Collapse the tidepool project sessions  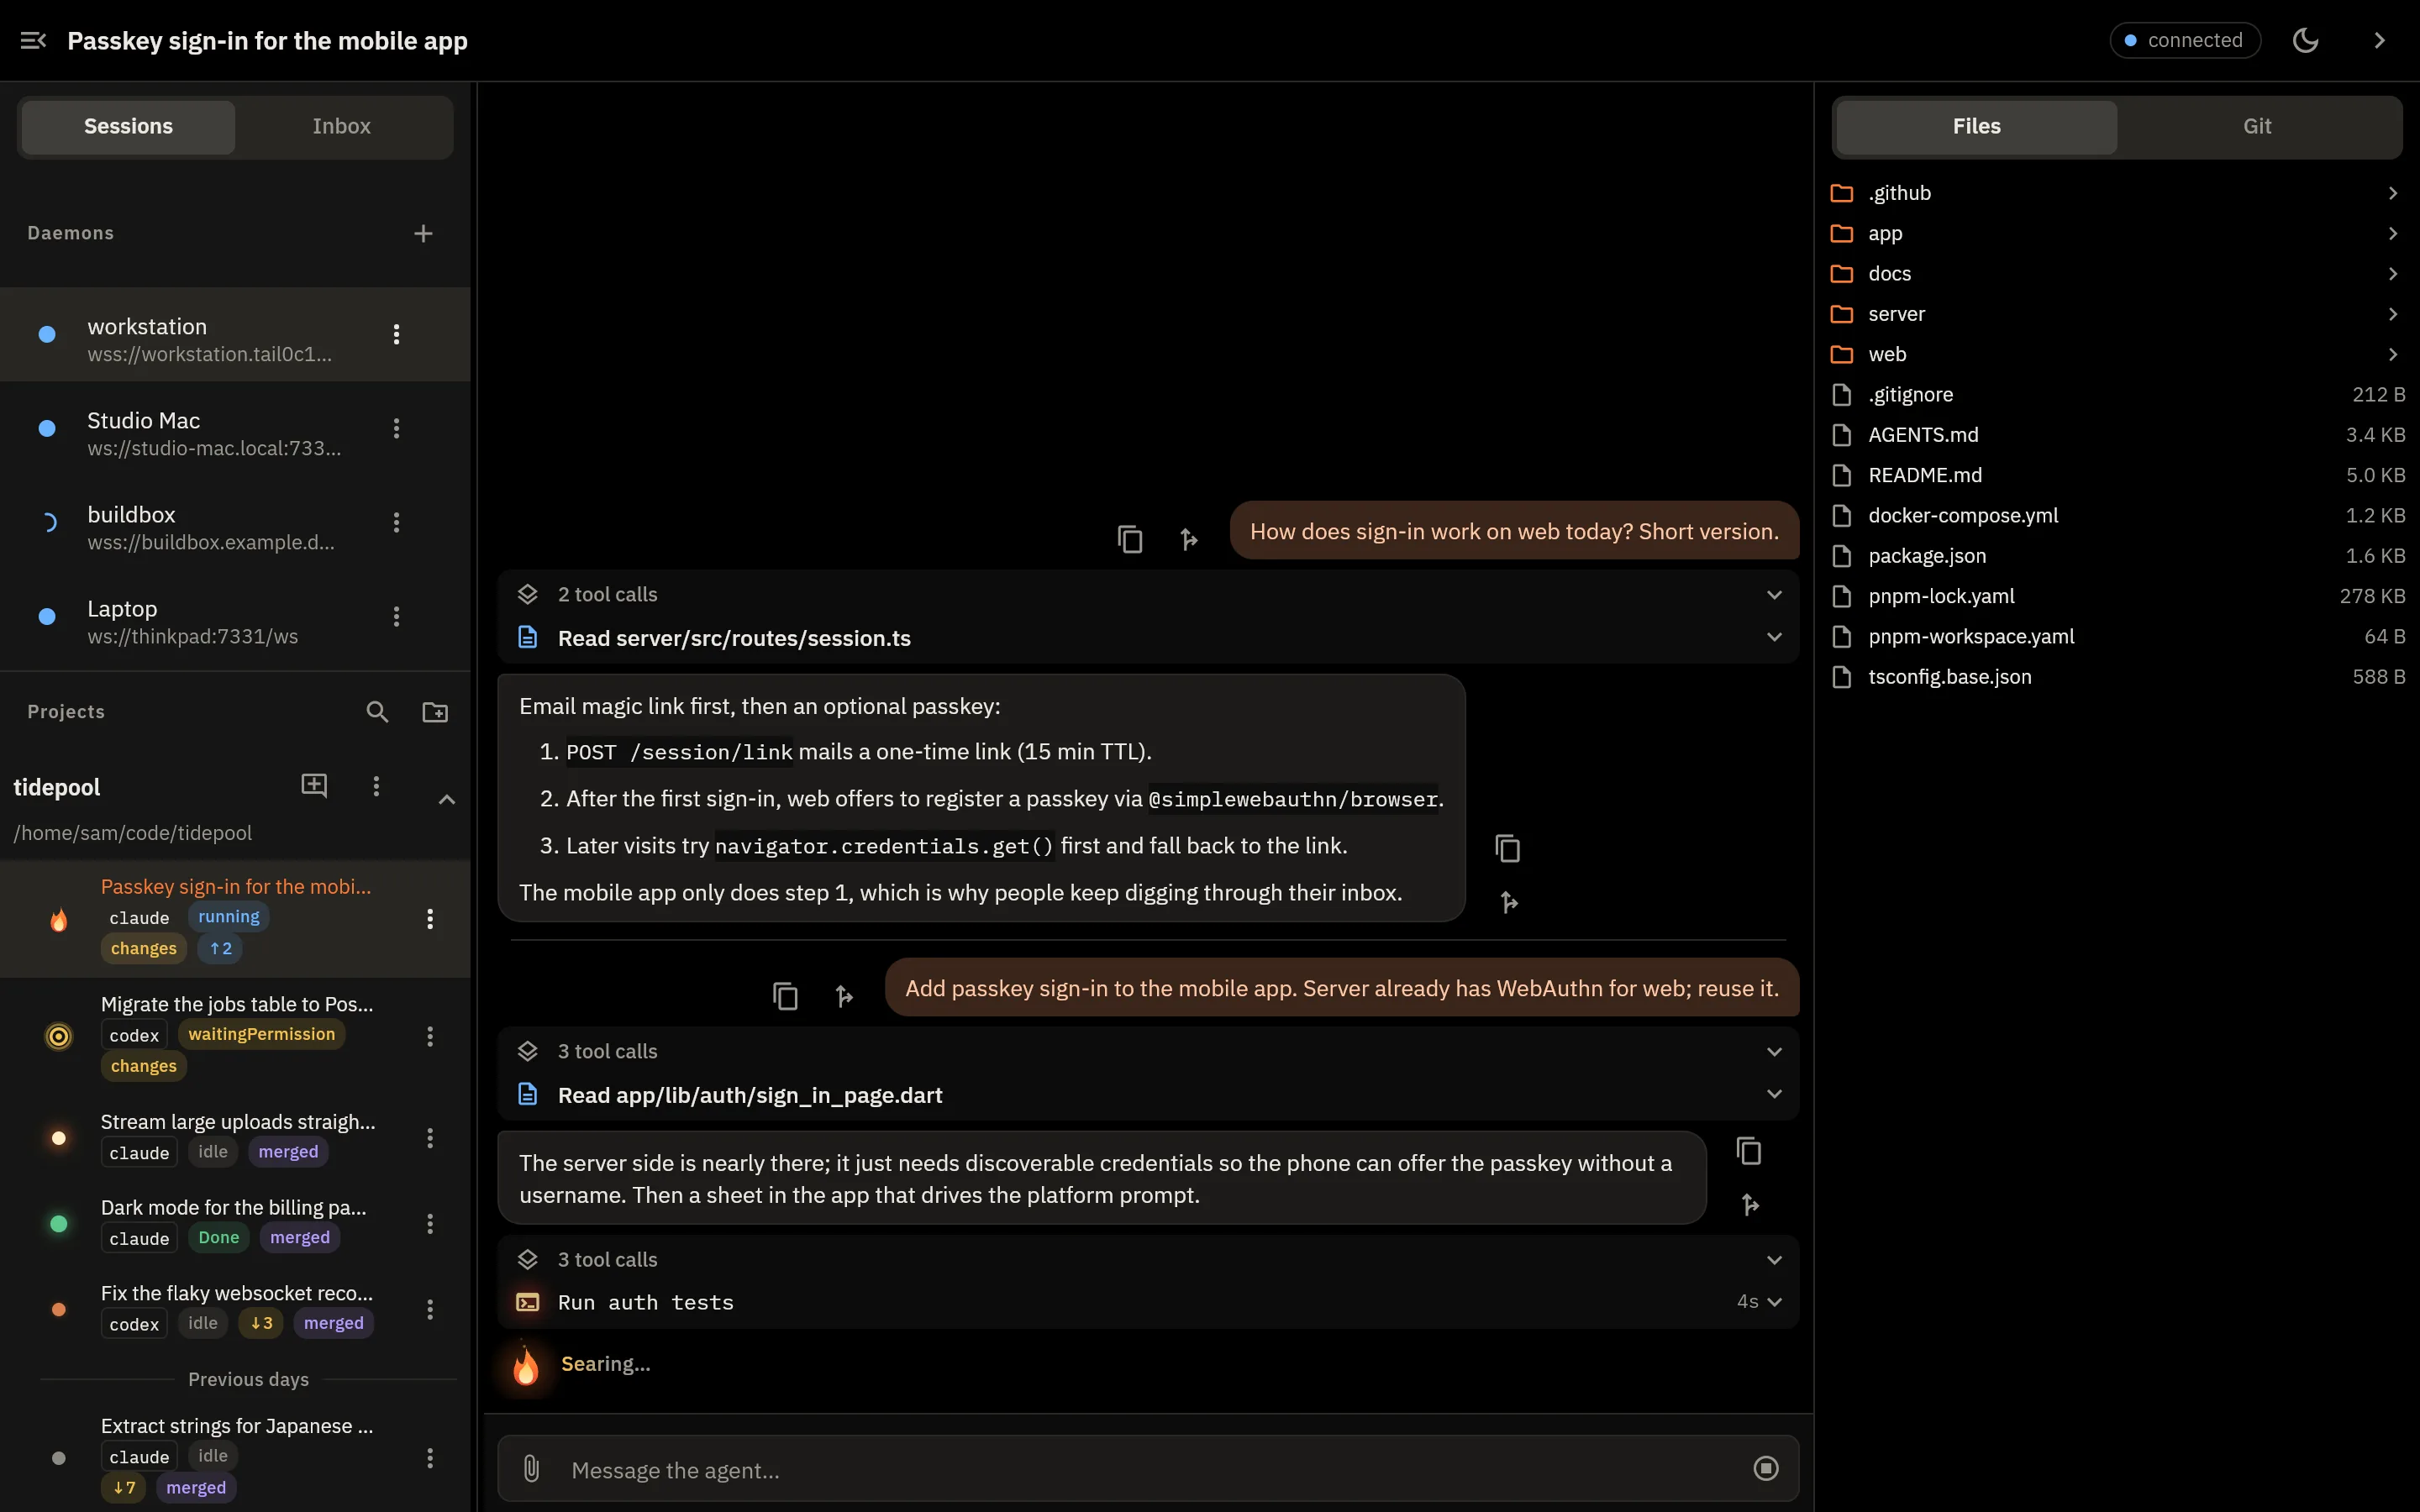pos(447,799)
